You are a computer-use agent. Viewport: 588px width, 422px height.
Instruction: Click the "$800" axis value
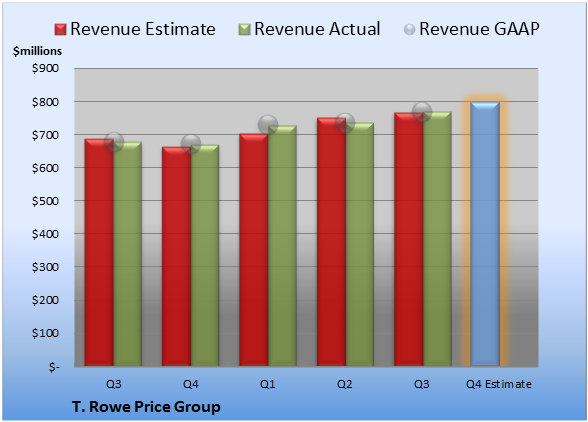45,102
